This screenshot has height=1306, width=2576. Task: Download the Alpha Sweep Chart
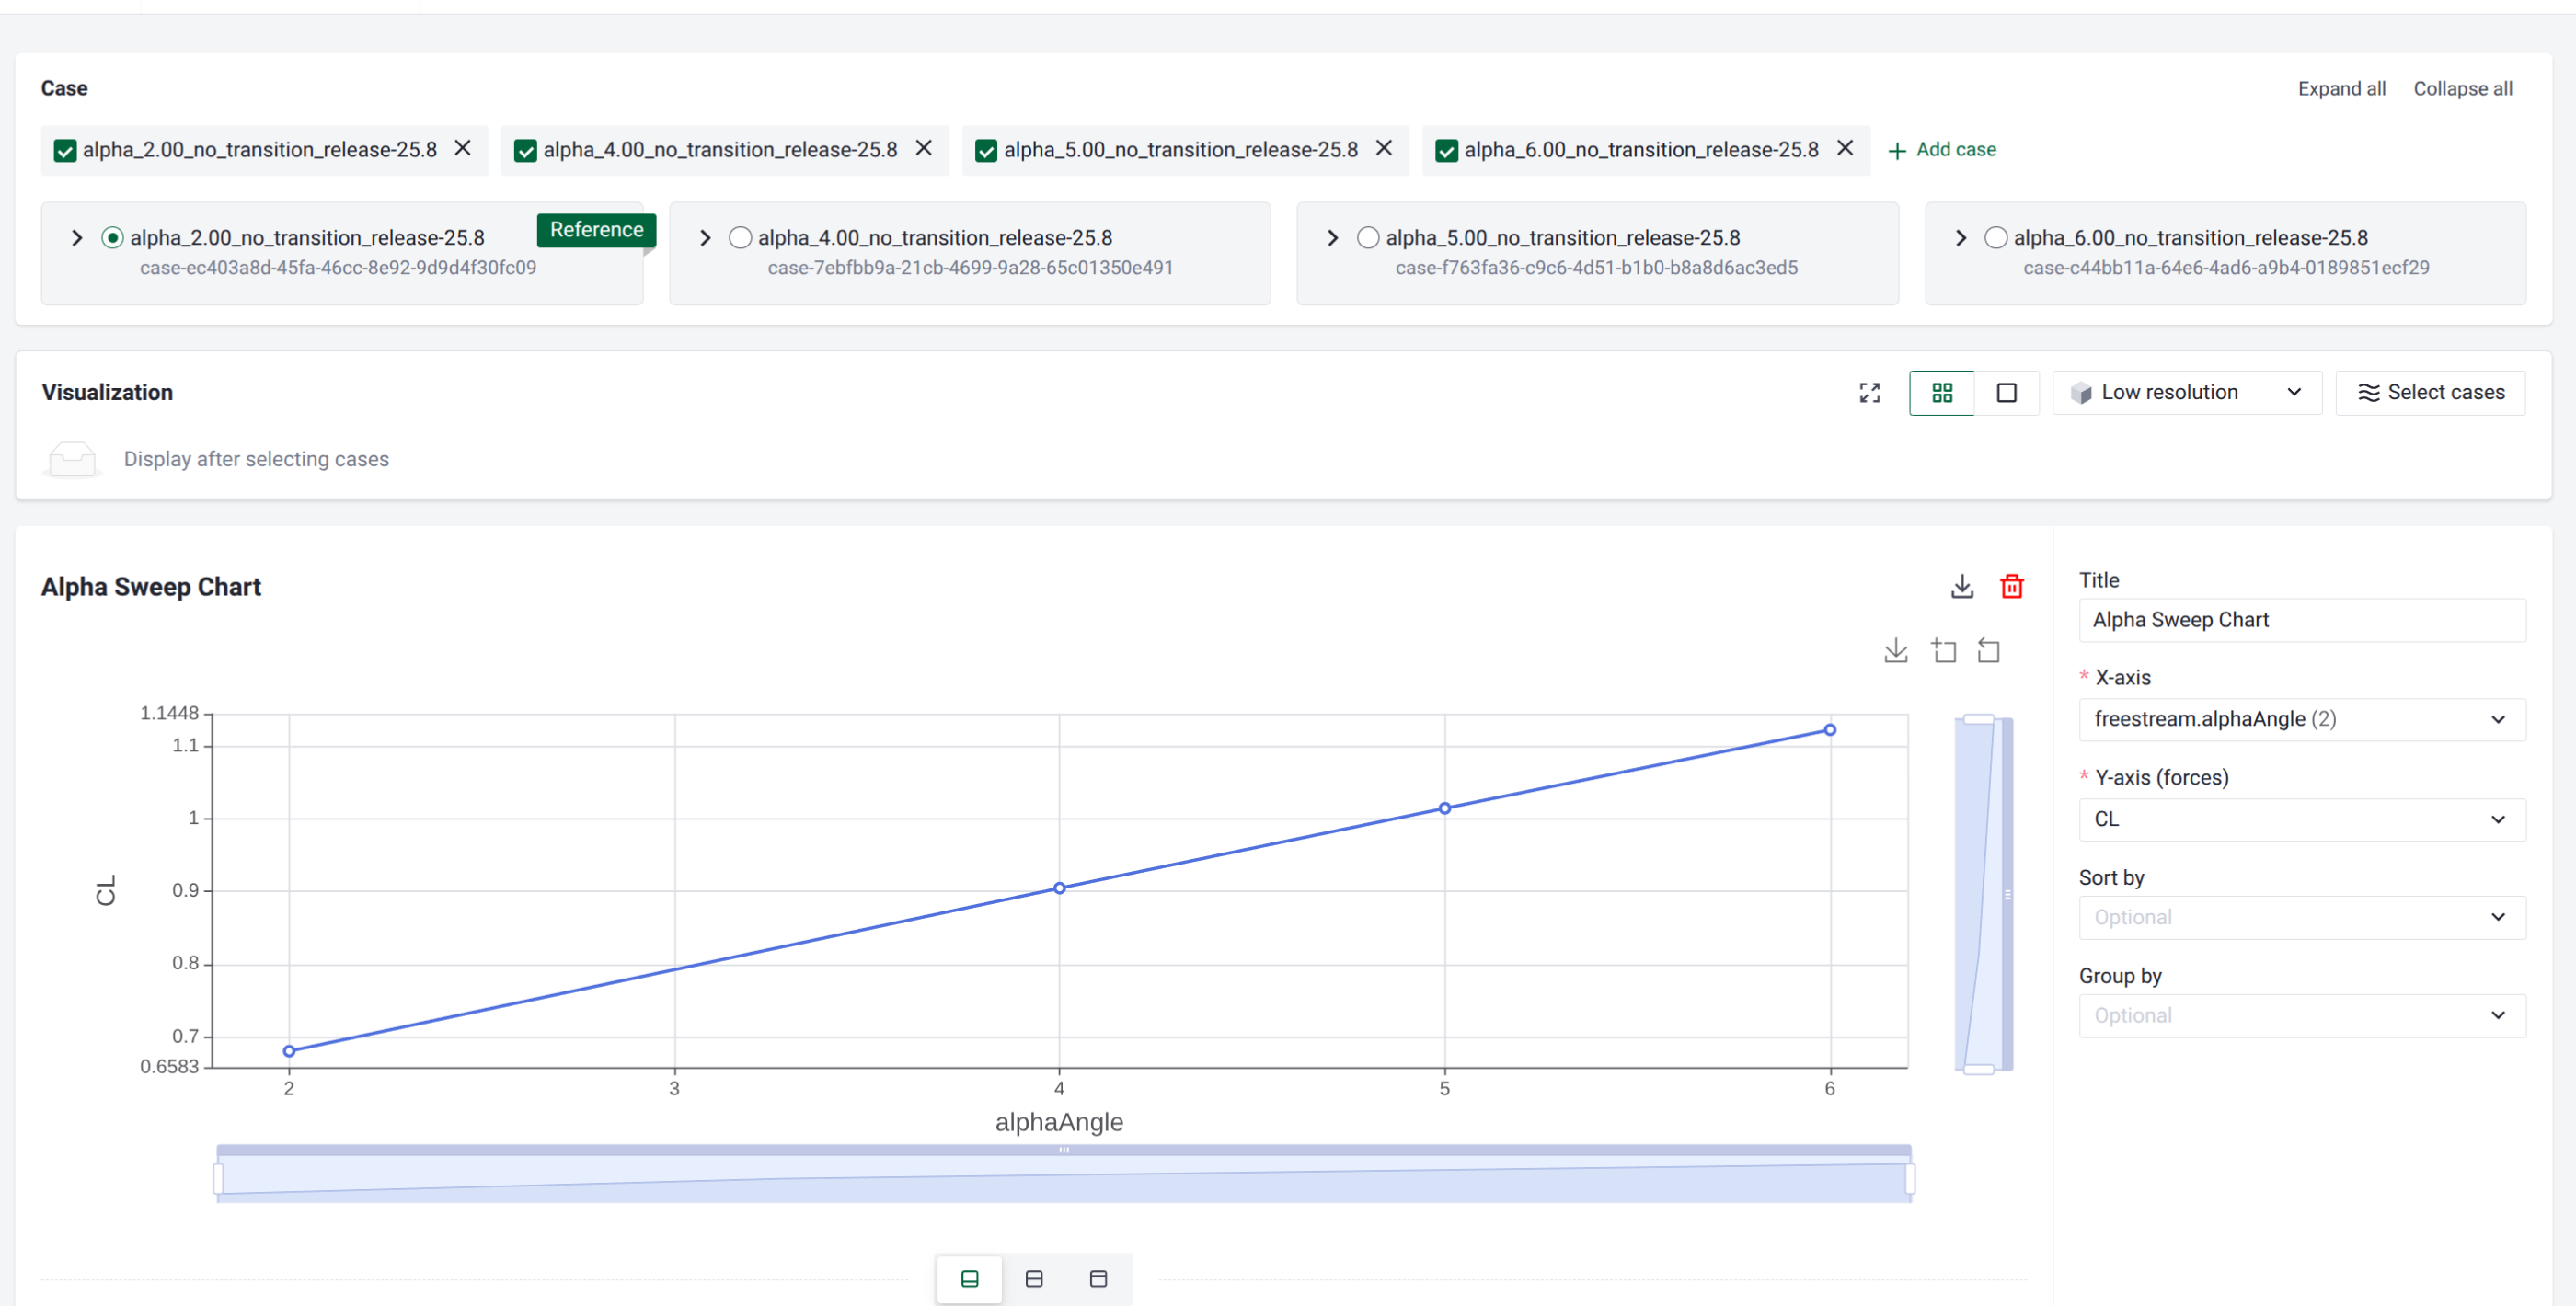coord(1962,587)
